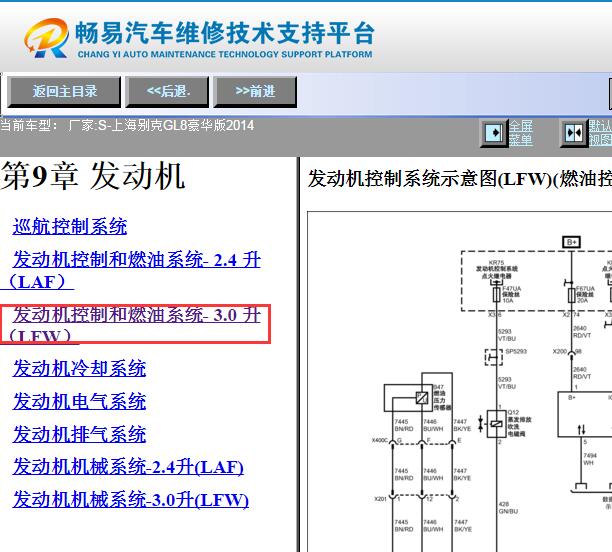The image size is (612, 552).
Task: Open 发动机冷却系统 link
Action: (x=79, y=368)
